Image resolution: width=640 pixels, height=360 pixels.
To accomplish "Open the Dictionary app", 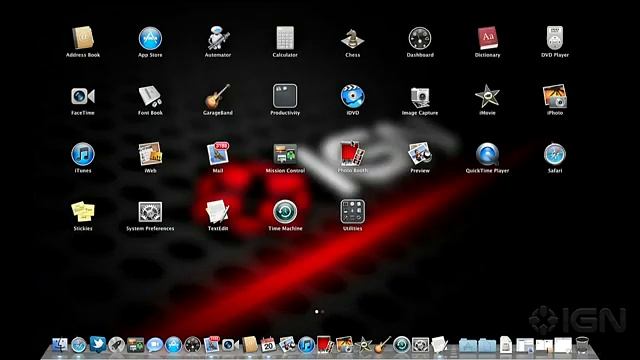I will pos(487,38).
